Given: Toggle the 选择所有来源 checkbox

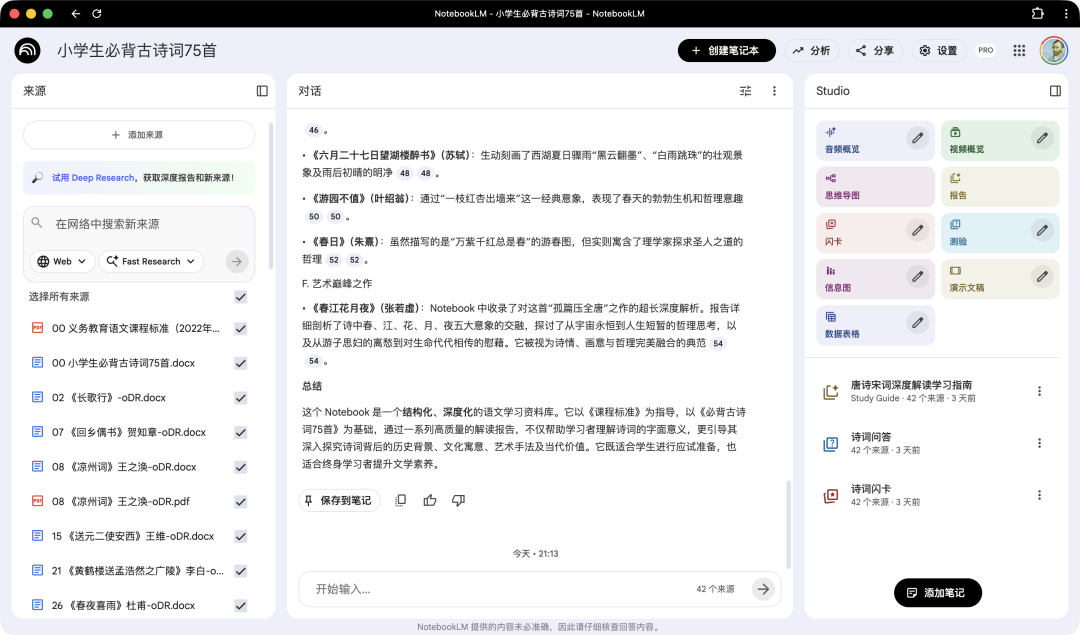Looking at the screenshot, I should point(240,297).
